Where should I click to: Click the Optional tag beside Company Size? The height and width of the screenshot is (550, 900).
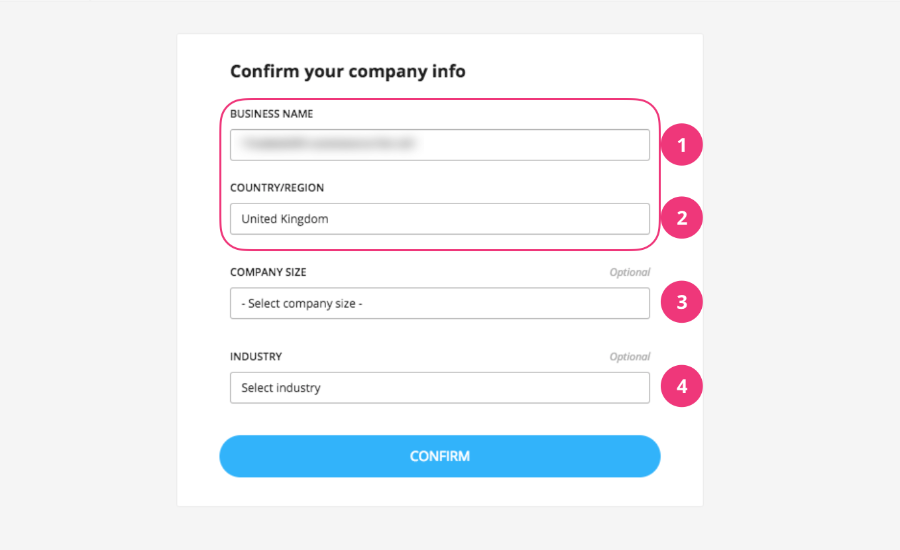click(x=629, y=272)
